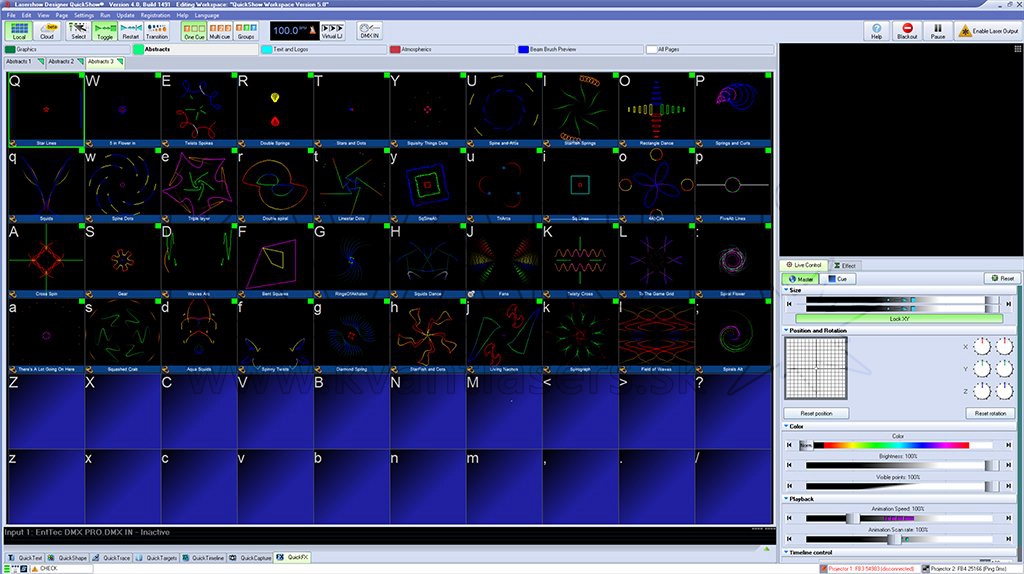Switch live control to Master
The height and width of the screenshot is (574, 1024).
801,279
